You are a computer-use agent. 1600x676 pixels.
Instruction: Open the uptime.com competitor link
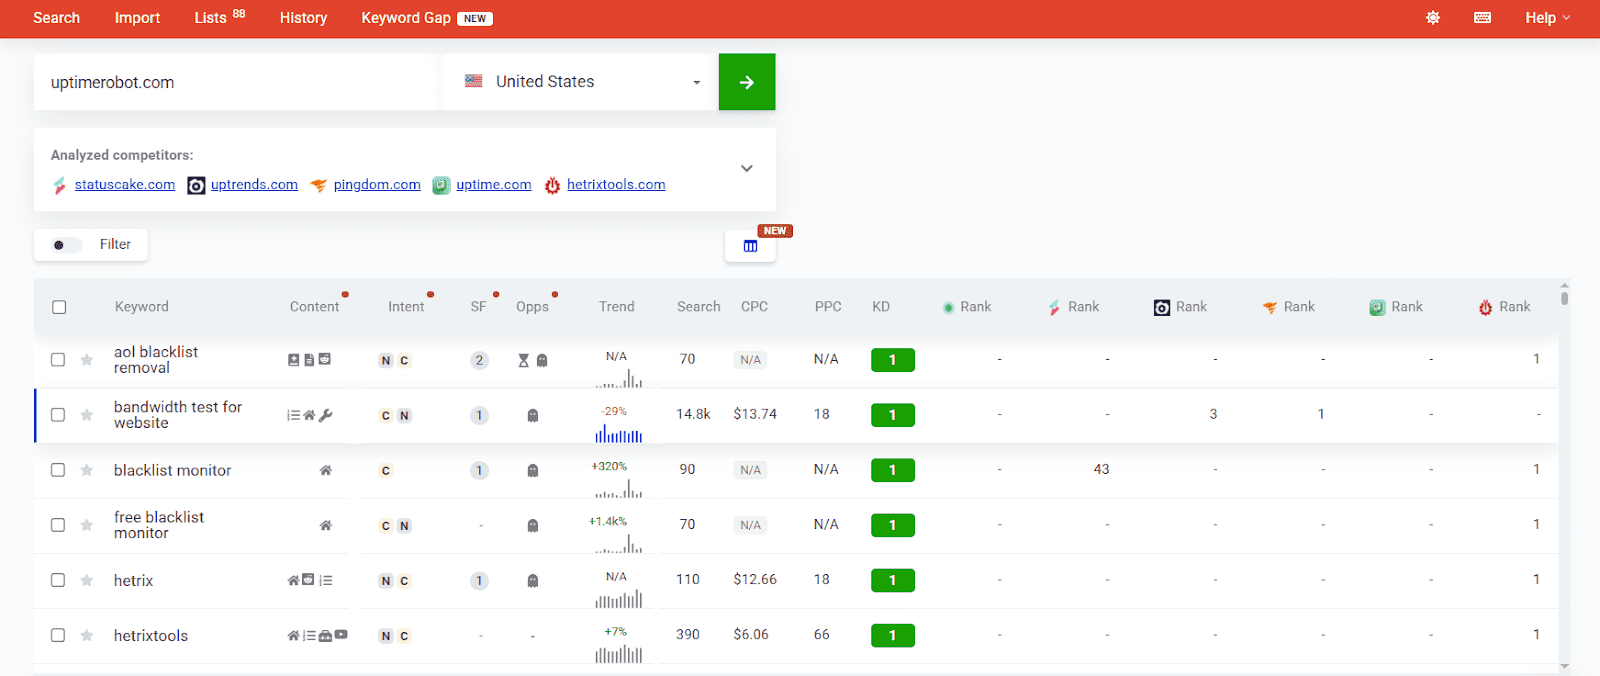coord(494,185)
